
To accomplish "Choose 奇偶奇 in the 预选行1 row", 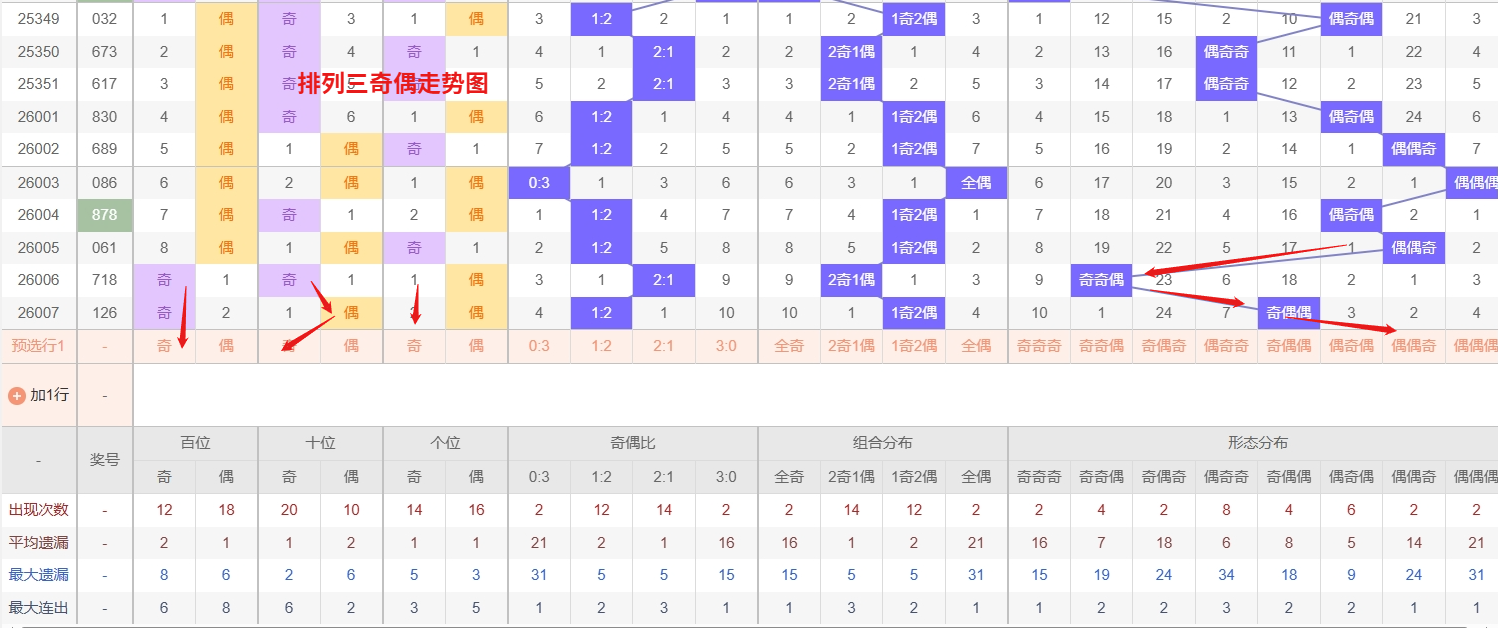I will 1164,346.
